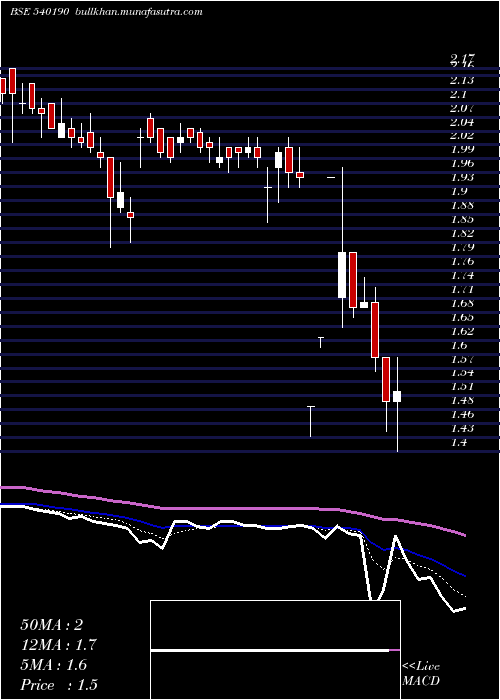
Task: Select the 1.6 price level label
Action: point(459,345)
